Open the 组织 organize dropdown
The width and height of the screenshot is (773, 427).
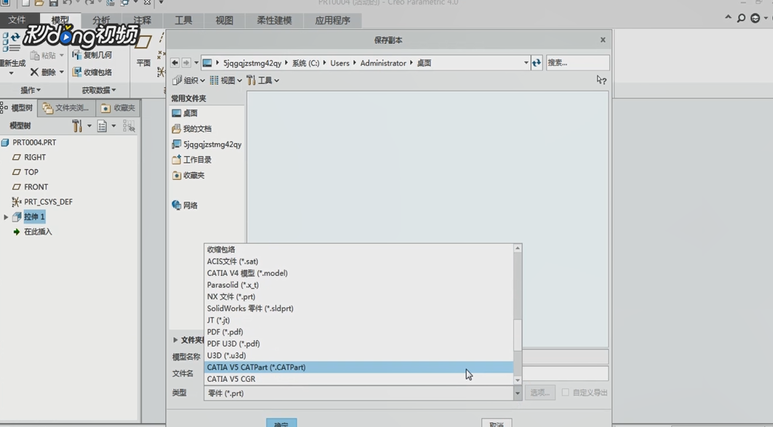(x=189, y=80)
